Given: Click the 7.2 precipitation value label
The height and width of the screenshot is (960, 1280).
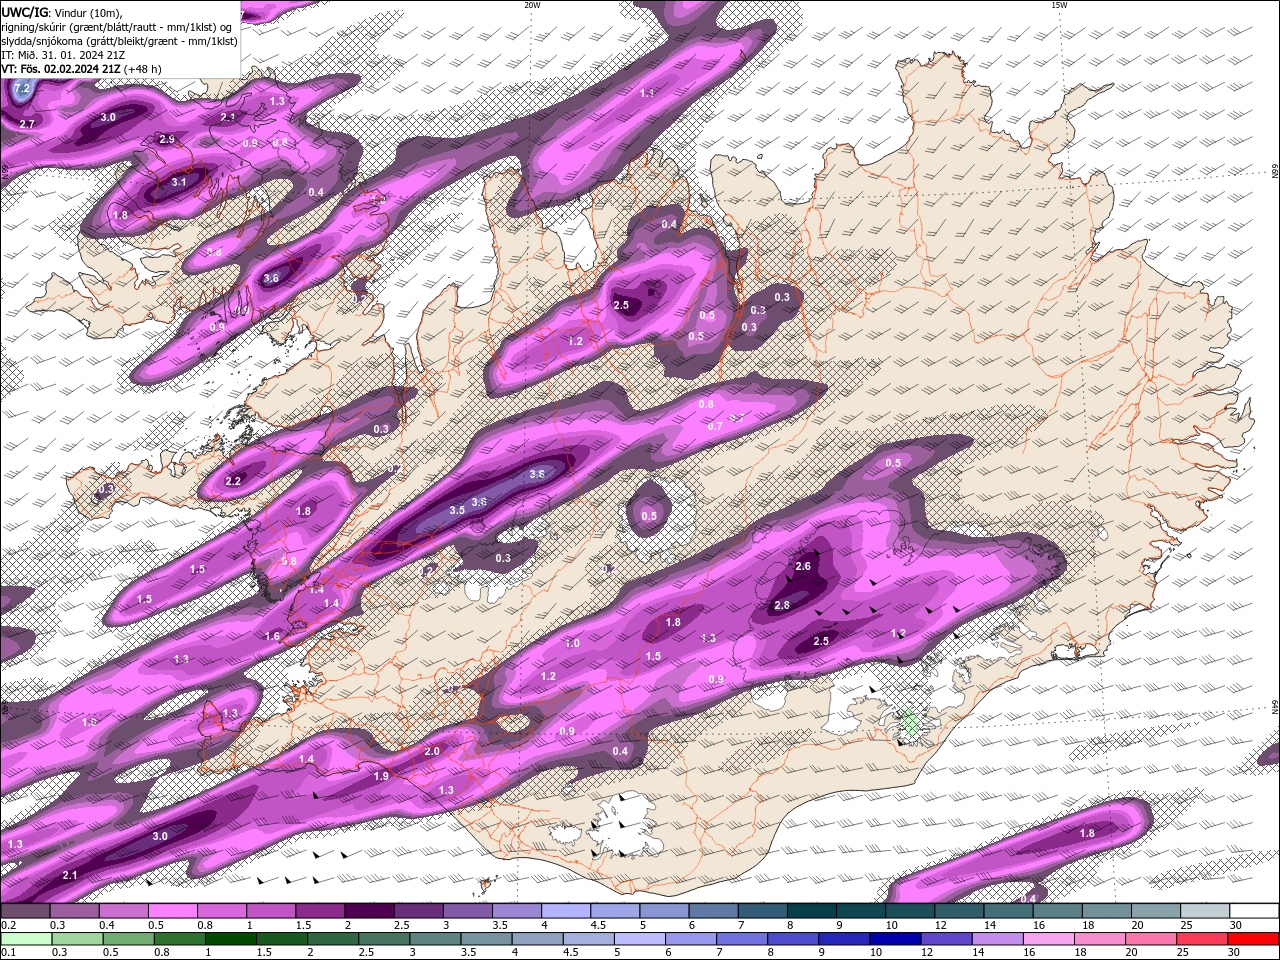Looking at the screenshot, I should coord(22,88).
